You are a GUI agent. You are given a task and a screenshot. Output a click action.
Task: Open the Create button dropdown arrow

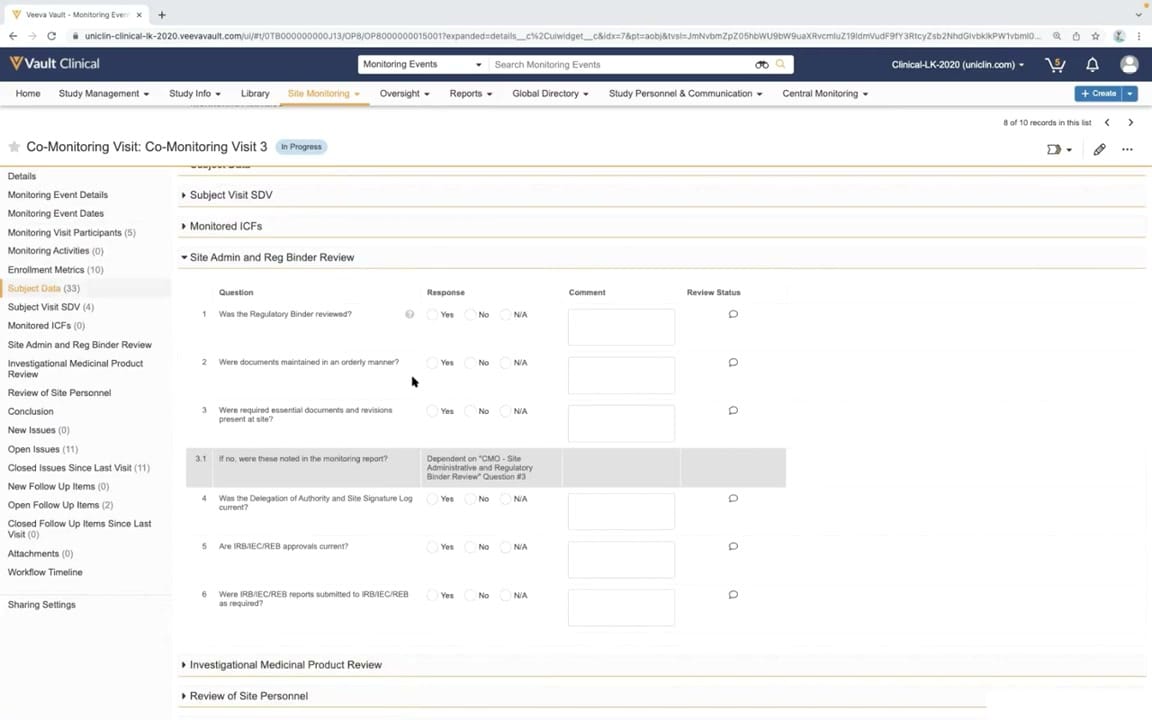coord(1130,93)
